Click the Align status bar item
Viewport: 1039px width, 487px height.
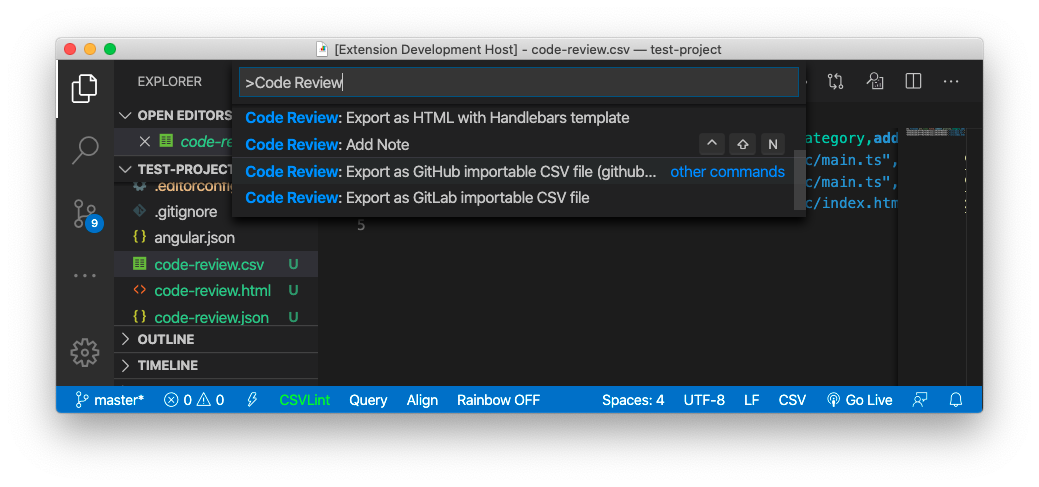tap(422, 400)
